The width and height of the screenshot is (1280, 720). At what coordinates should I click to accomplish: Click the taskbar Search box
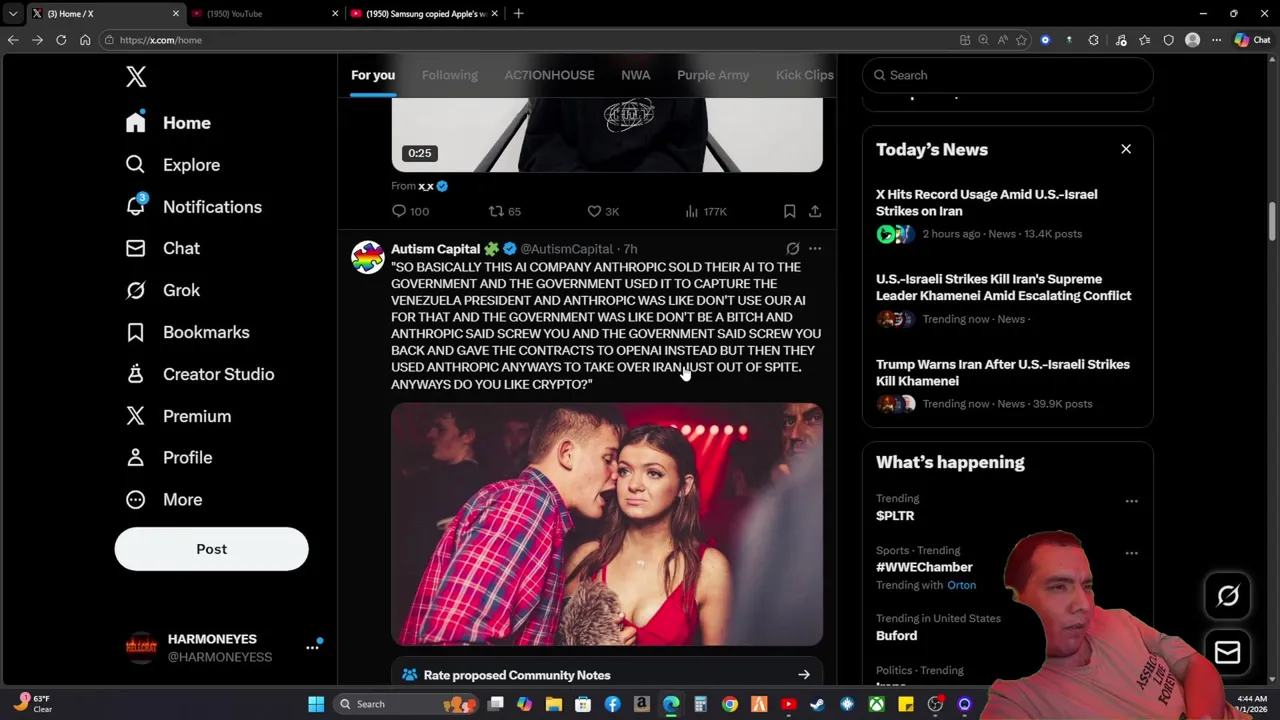pyautogui.click(x=407, y=704)
